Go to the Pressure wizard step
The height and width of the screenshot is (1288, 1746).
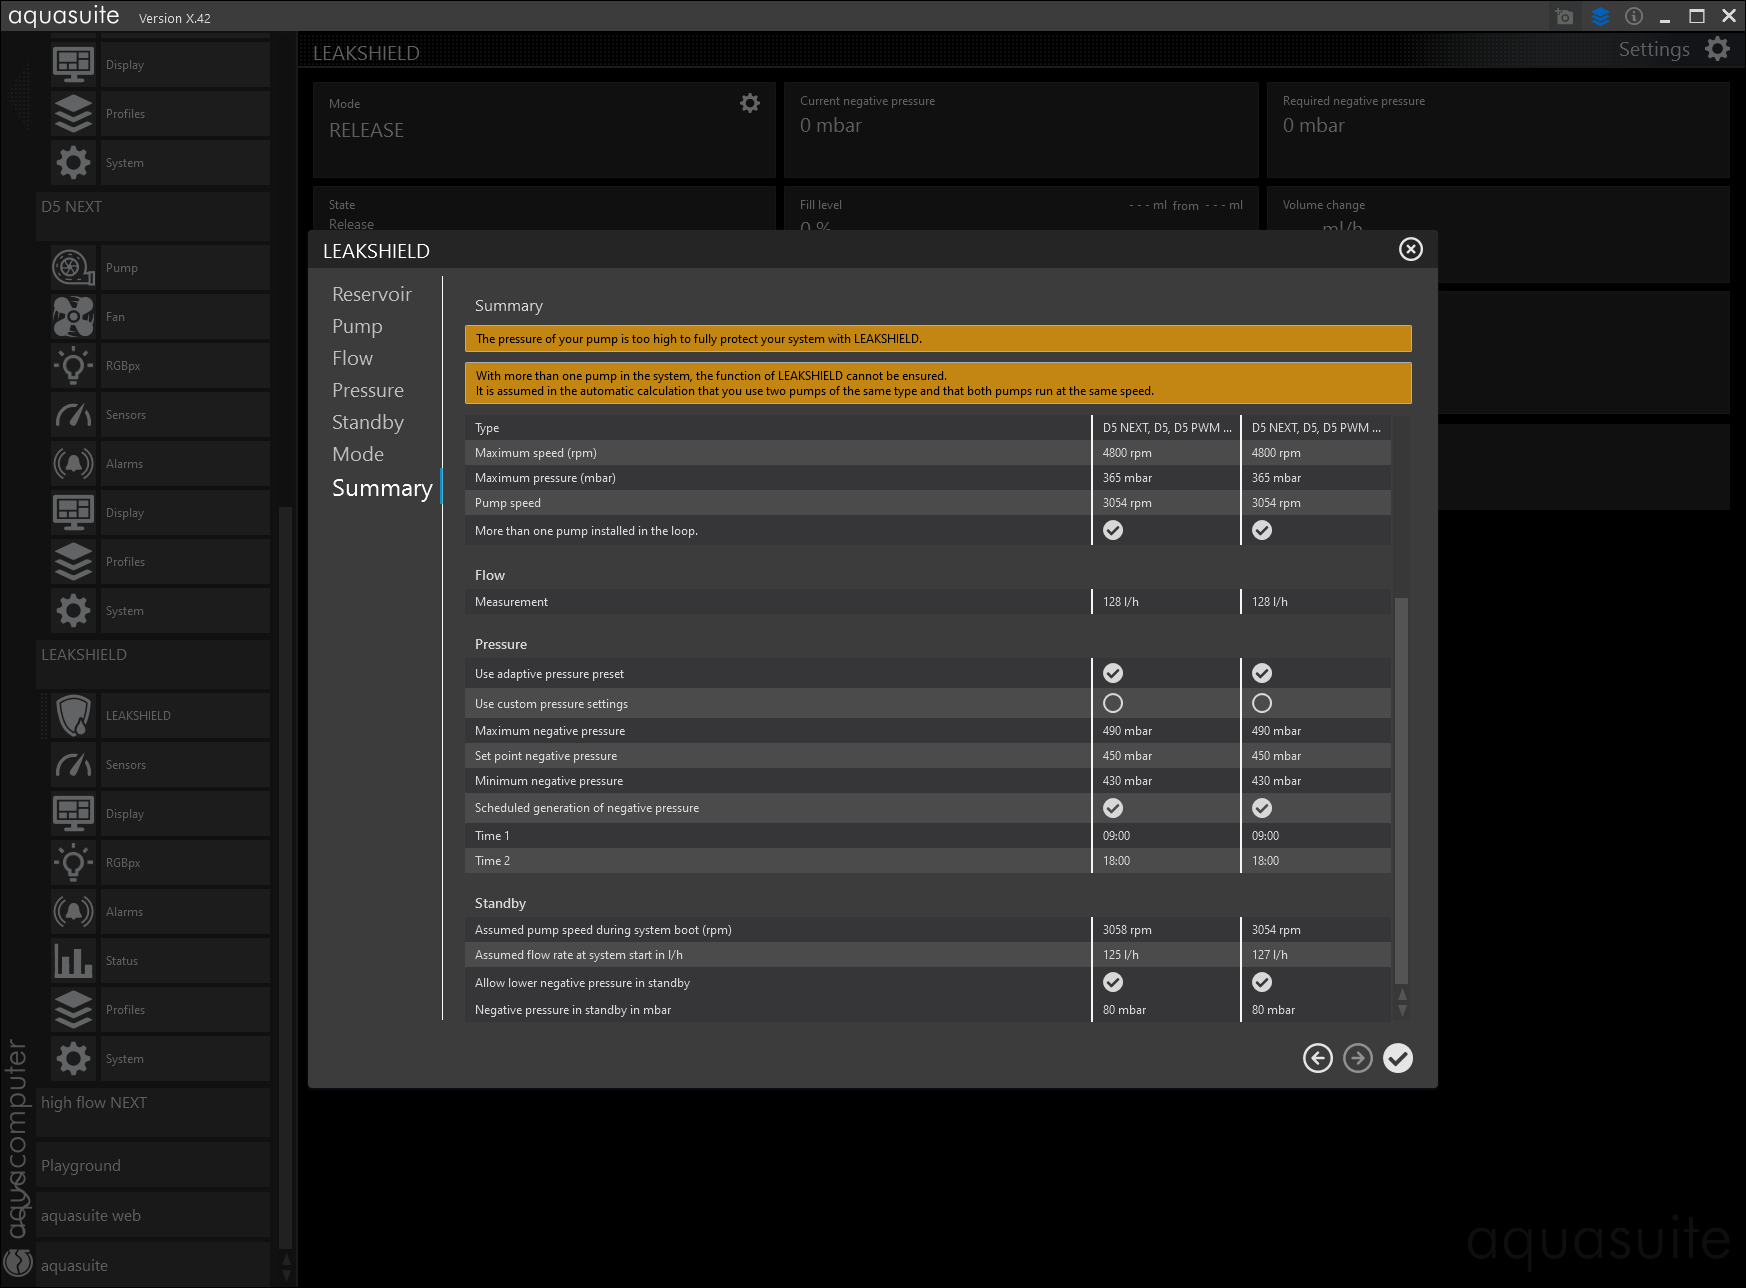click(x=367, y=390)
